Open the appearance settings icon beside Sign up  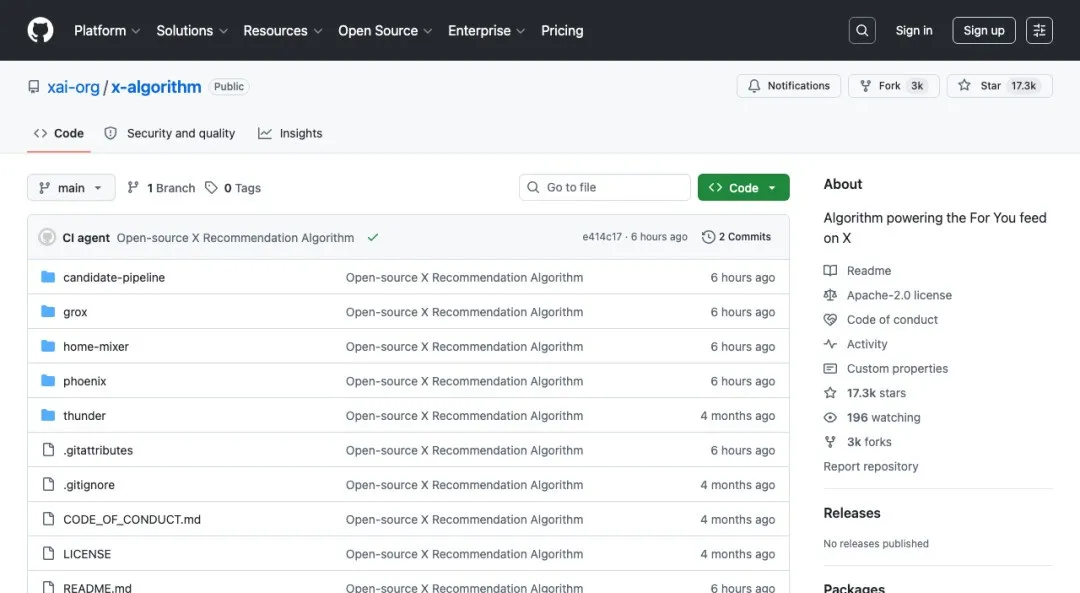[x=1039, y=30]
